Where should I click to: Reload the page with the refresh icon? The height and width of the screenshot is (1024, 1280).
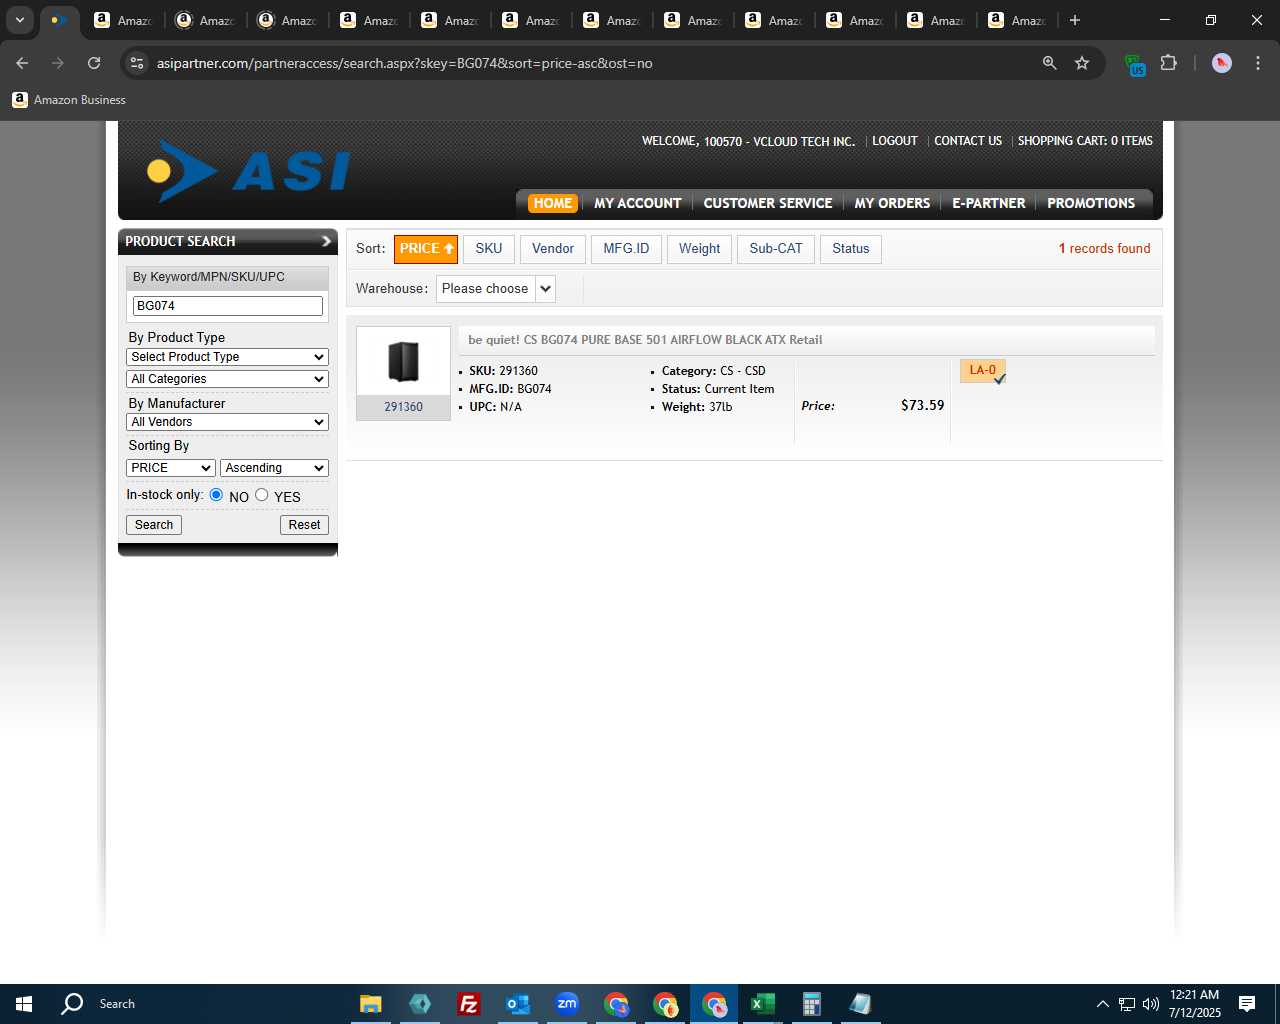94,63
